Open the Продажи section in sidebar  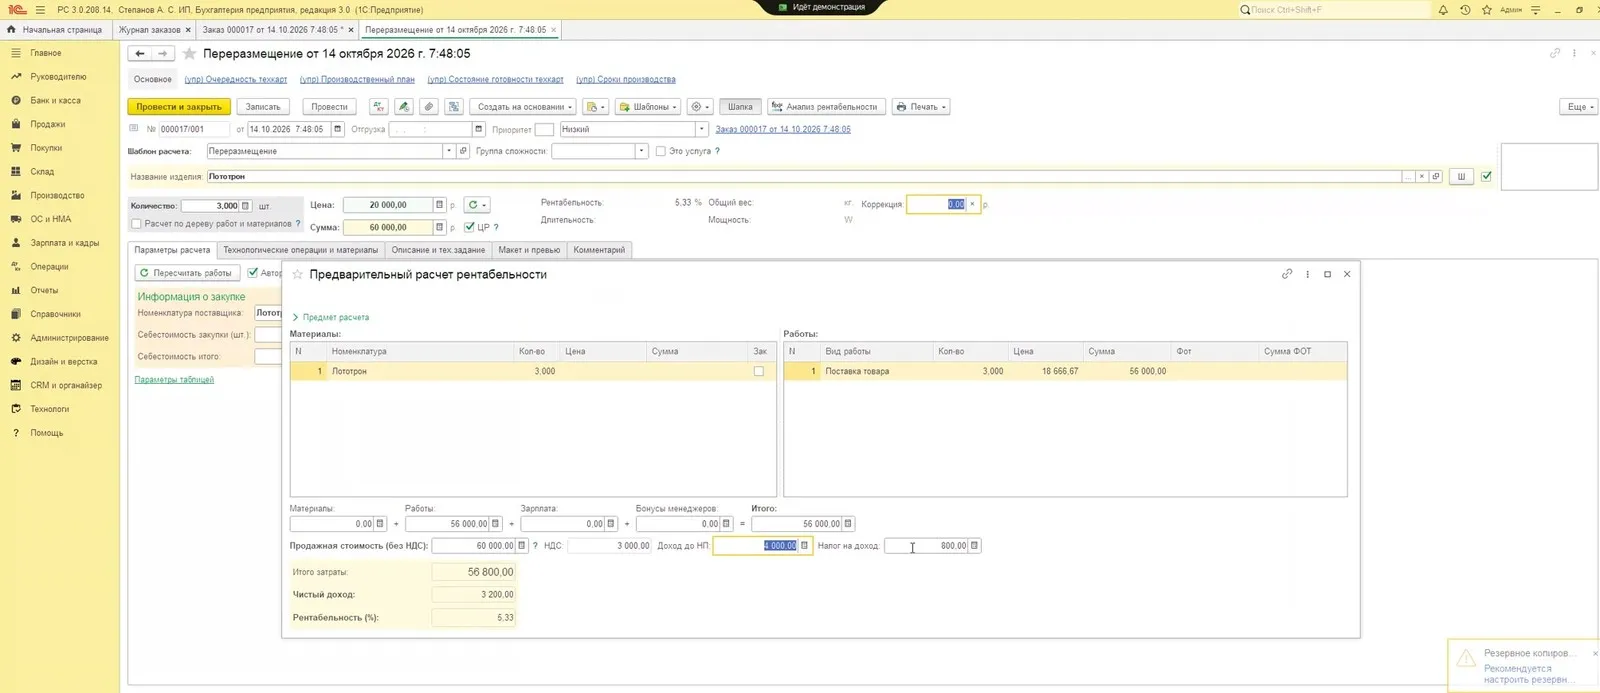47,124
